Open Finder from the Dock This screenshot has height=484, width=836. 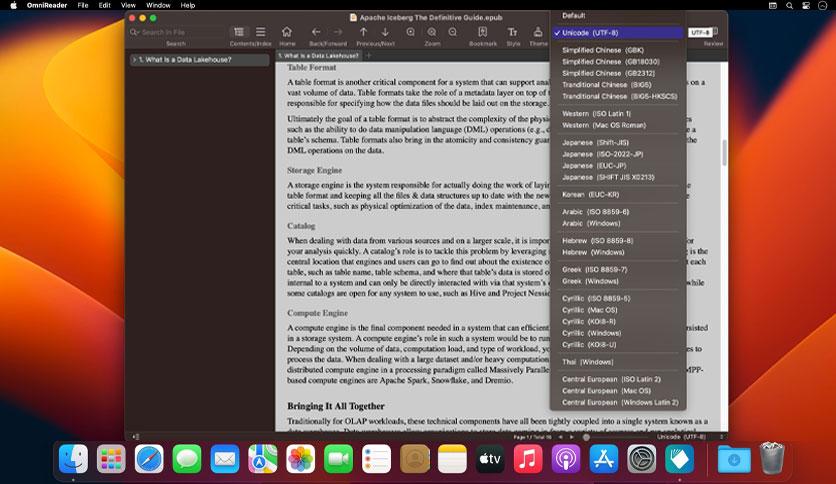[73, 458]
